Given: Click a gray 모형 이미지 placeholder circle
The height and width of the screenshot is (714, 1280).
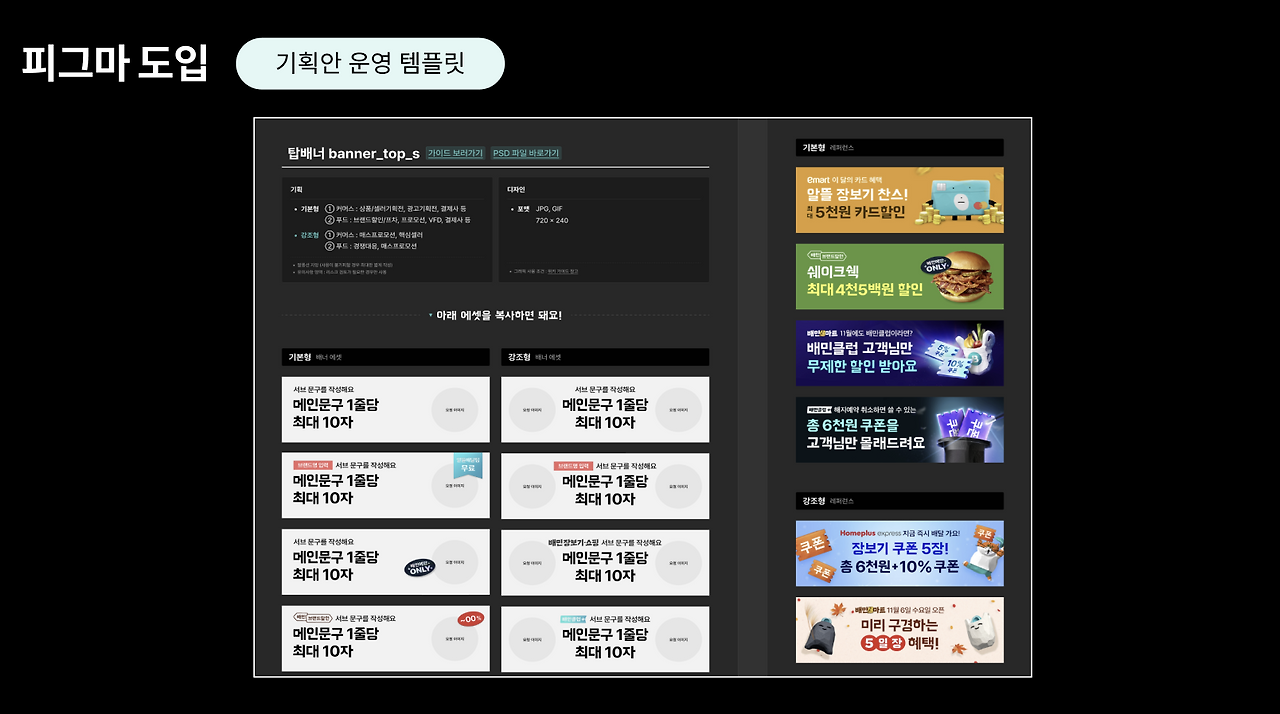Looking at the screenshot, I should [x=455, y=409].
